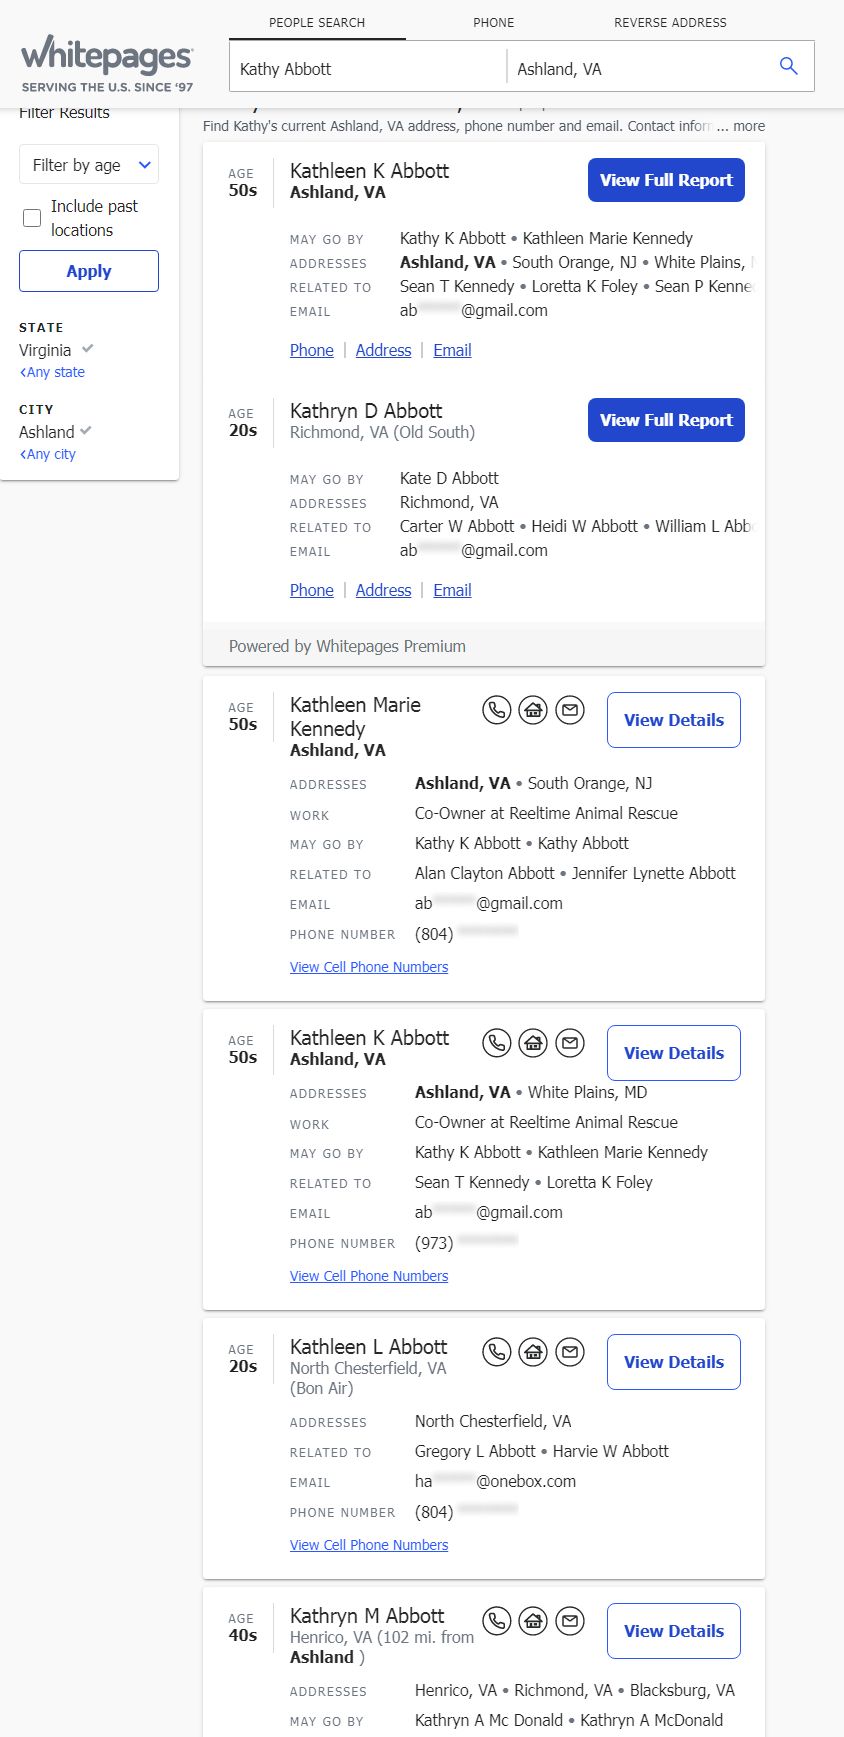Click phone icon for Kathryn M Abbott
The height and width of the screenshot is (1737, 844).
coord(496,1621)
